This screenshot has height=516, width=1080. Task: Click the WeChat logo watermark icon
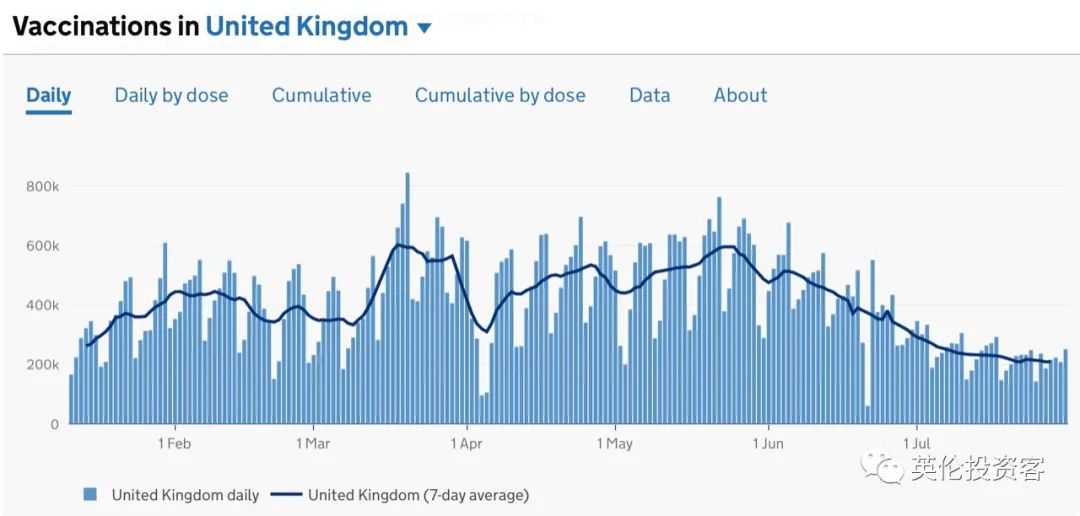(884, 465)
